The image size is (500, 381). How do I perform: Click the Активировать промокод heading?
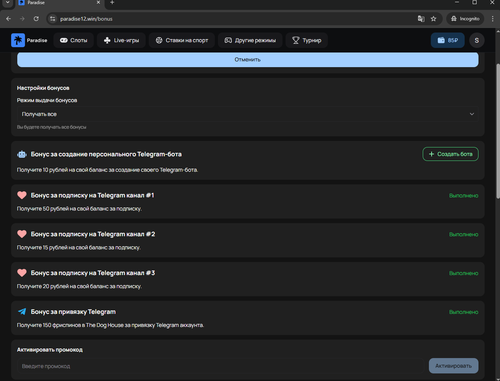tap(50, 350)
